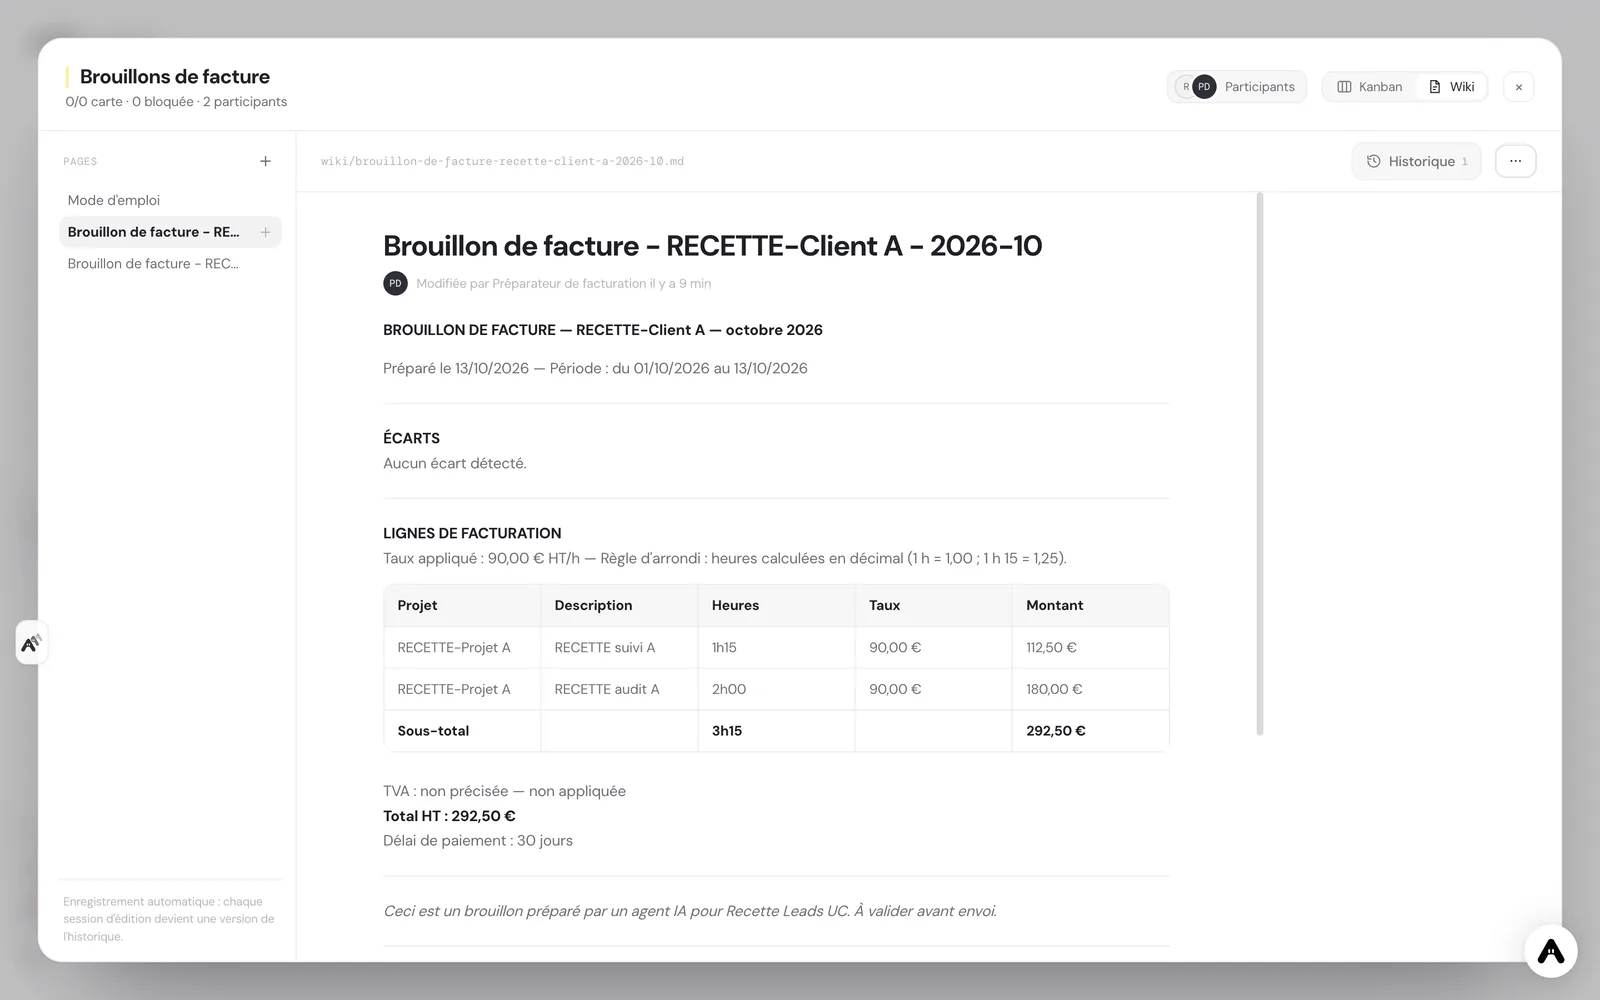Close the Brouillons de facture panel
Viewport: 1600px width, 1000px height.
1518,87
